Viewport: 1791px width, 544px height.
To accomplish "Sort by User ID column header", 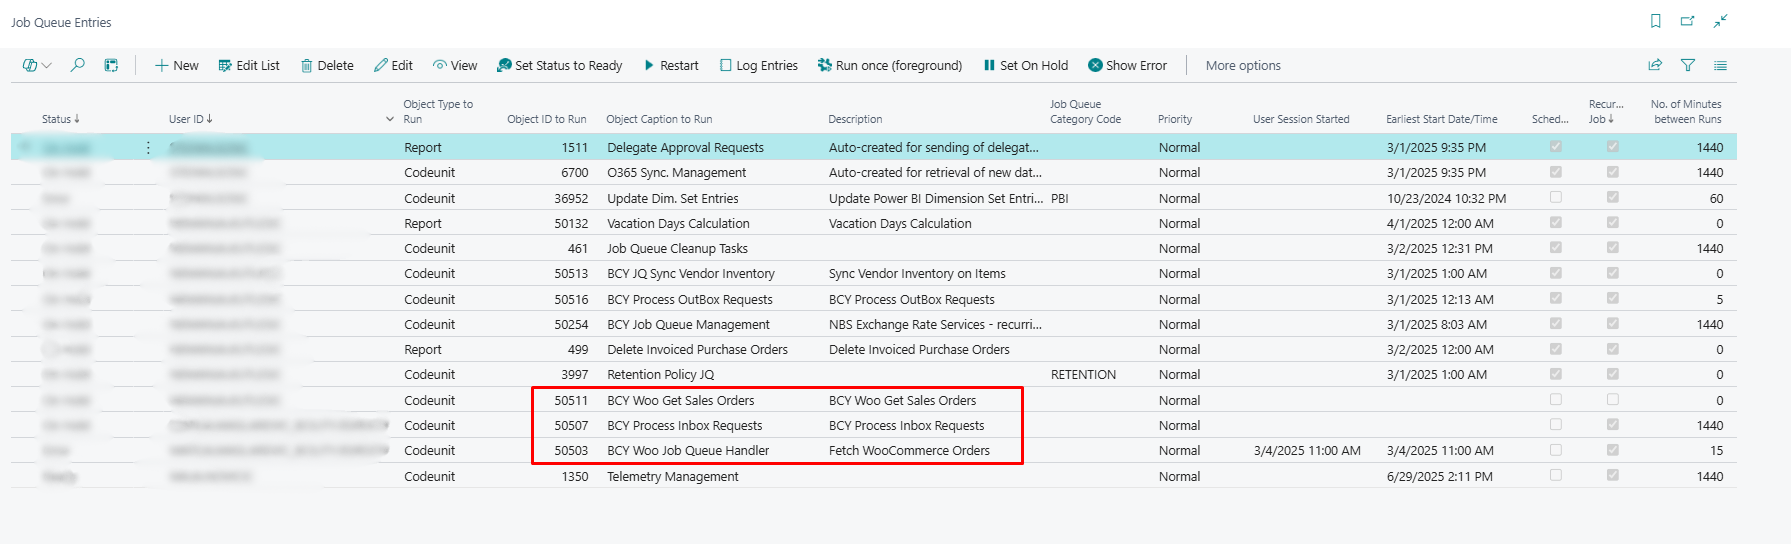I will click(190, 119).
